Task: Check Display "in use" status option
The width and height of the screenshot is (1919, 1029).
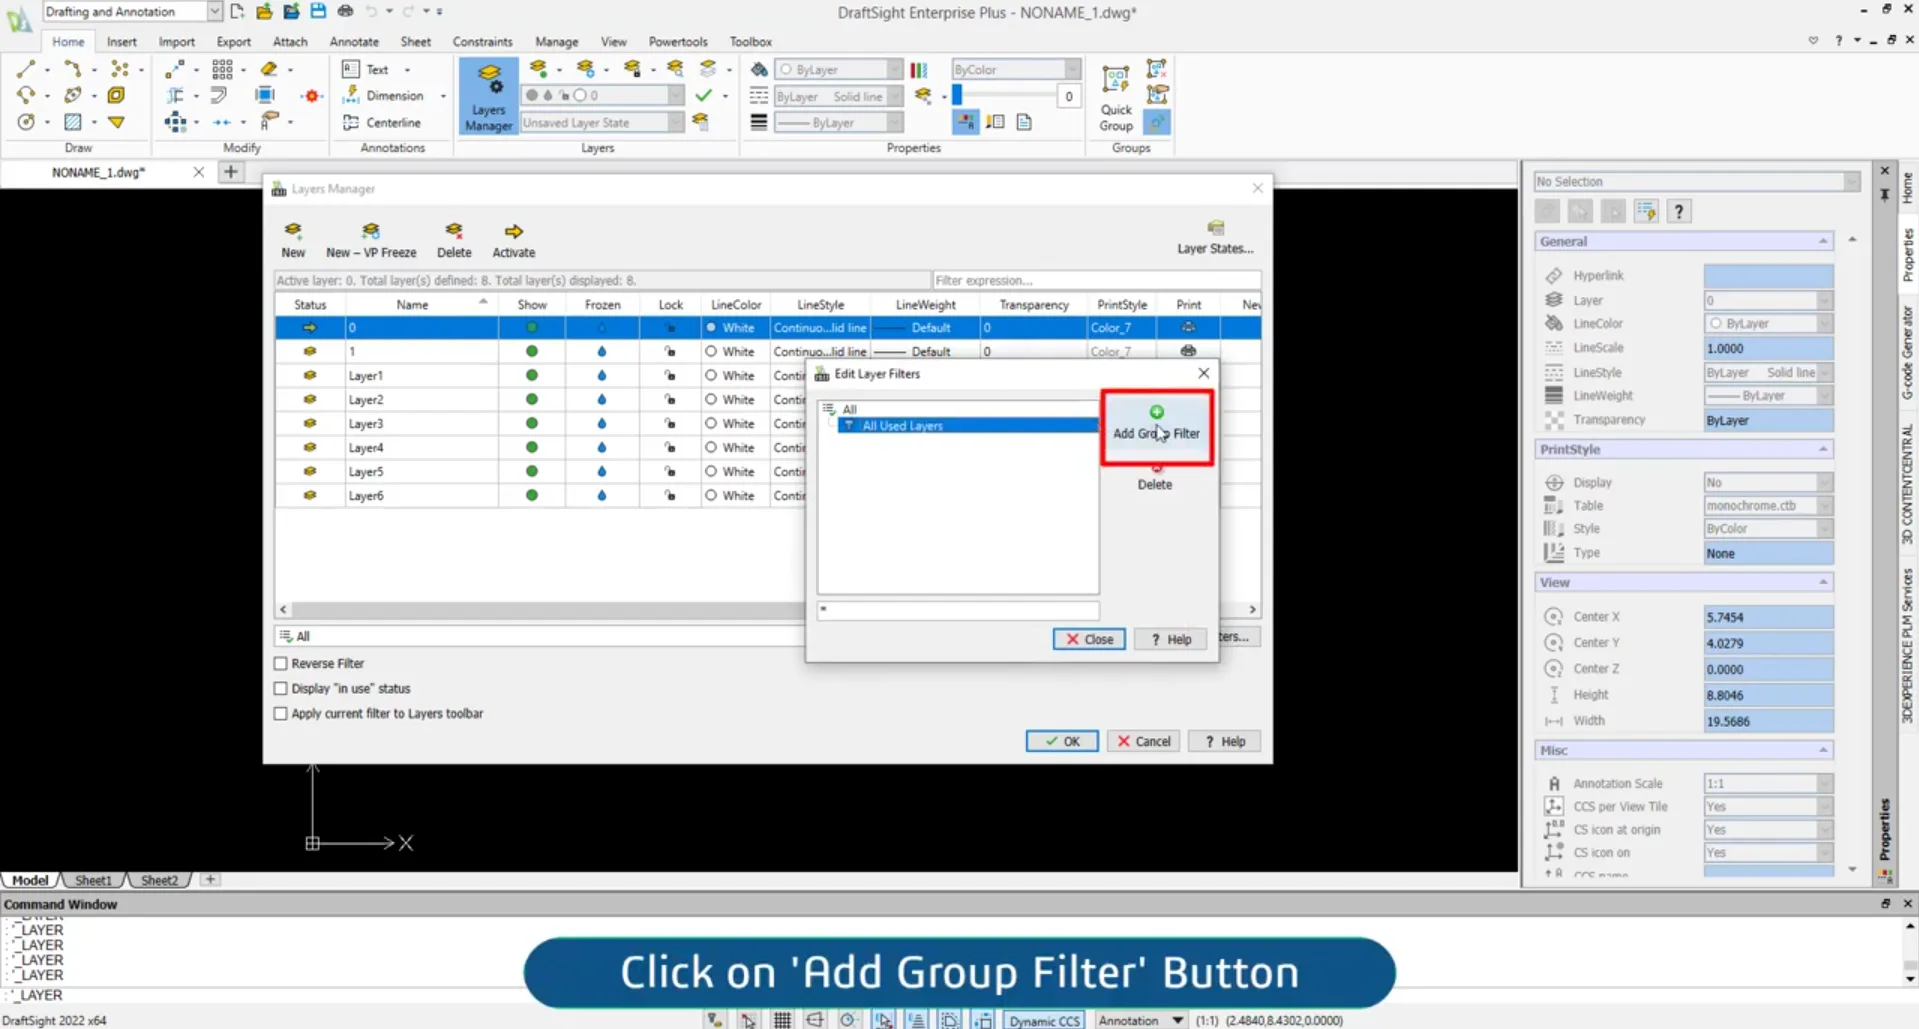Action: tap(281, 688)
